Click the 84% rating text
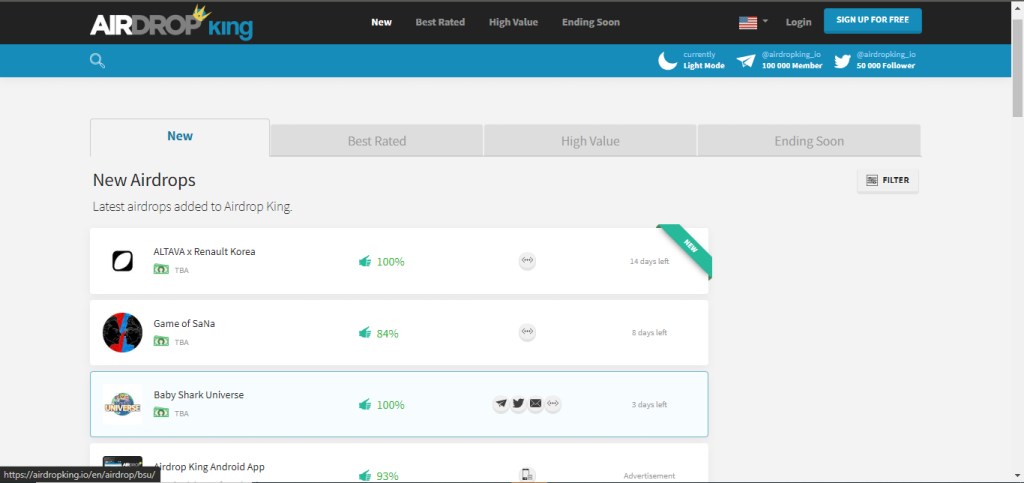Screen dimensions: 1024x483 click(x=387, y=334)
